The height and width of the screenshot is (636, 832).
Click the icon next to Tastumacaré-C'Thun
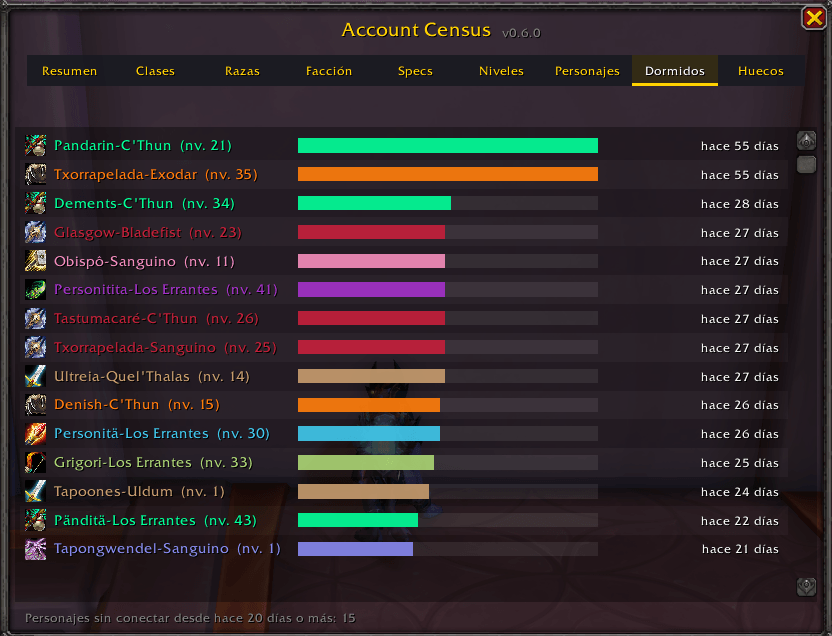36,318
